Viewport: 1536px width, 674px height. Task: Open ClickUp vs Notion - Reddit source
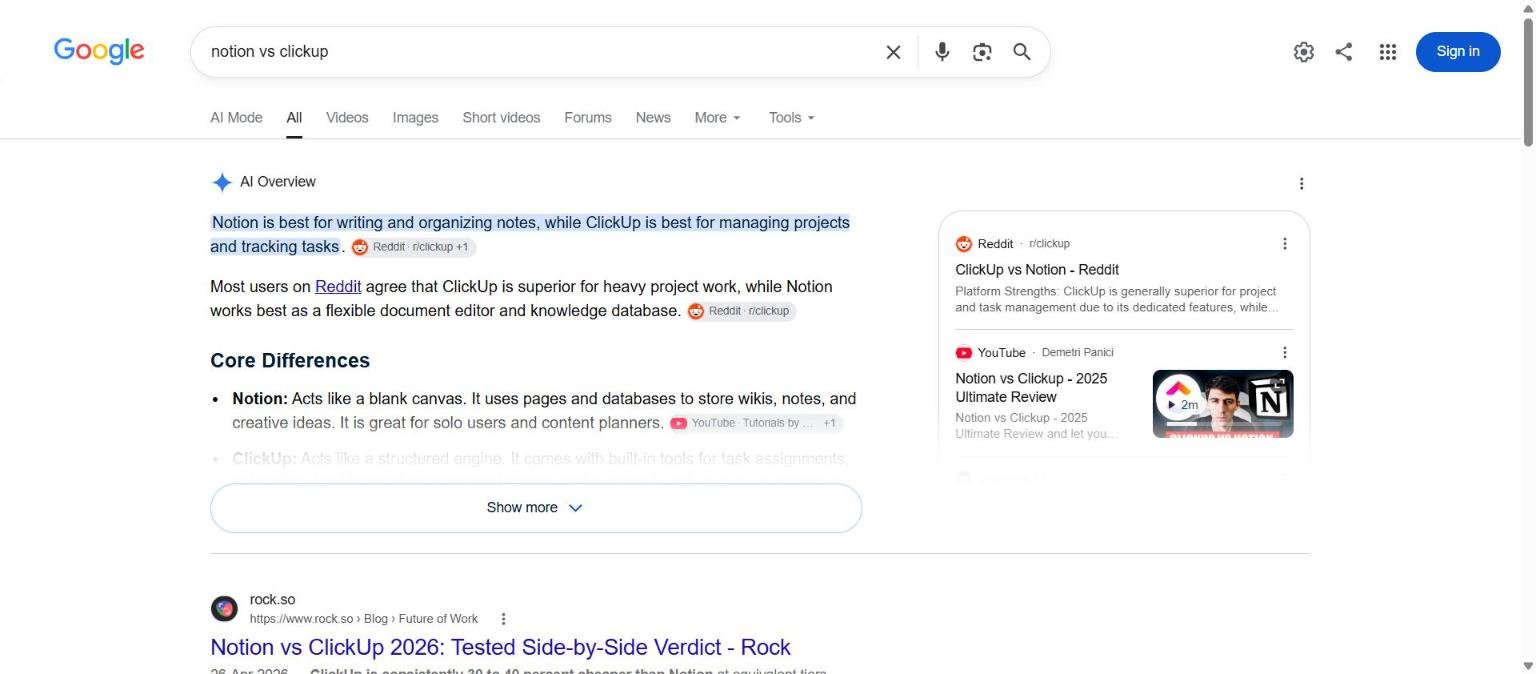tap(1037, 270)
